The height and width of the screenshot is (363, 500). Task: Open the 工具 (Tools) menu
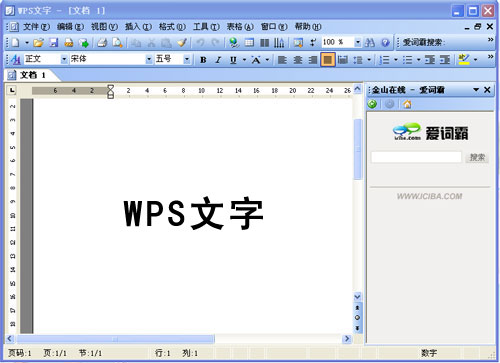coord(206,26)
